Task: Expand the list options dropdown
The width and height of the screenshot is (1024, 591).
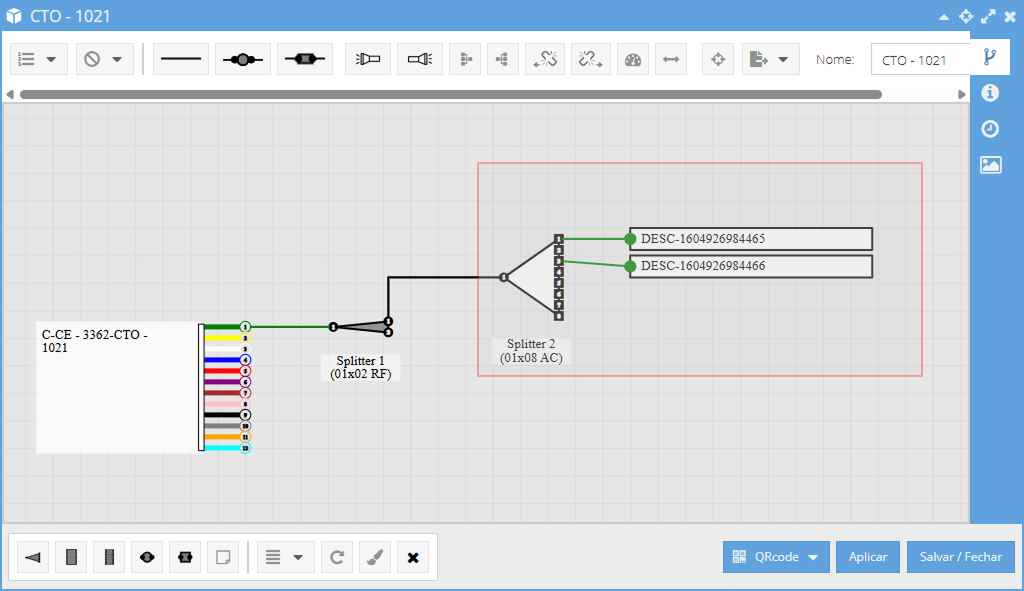Action: 39,59
